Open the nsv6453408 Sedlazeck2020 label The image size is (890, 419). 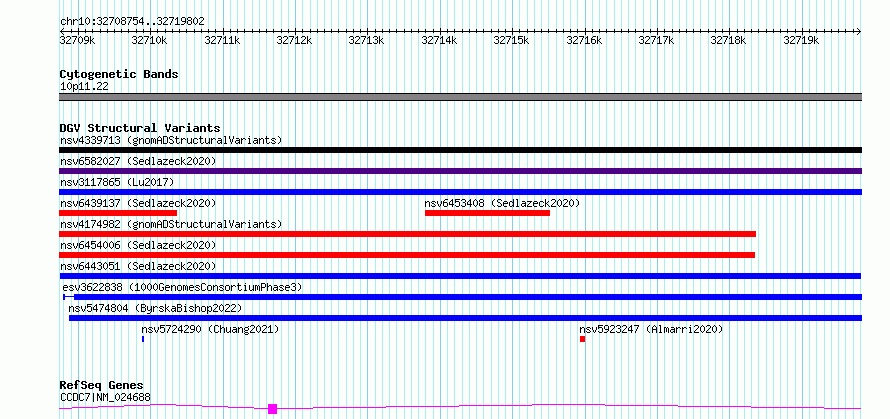tap(502, 203)
